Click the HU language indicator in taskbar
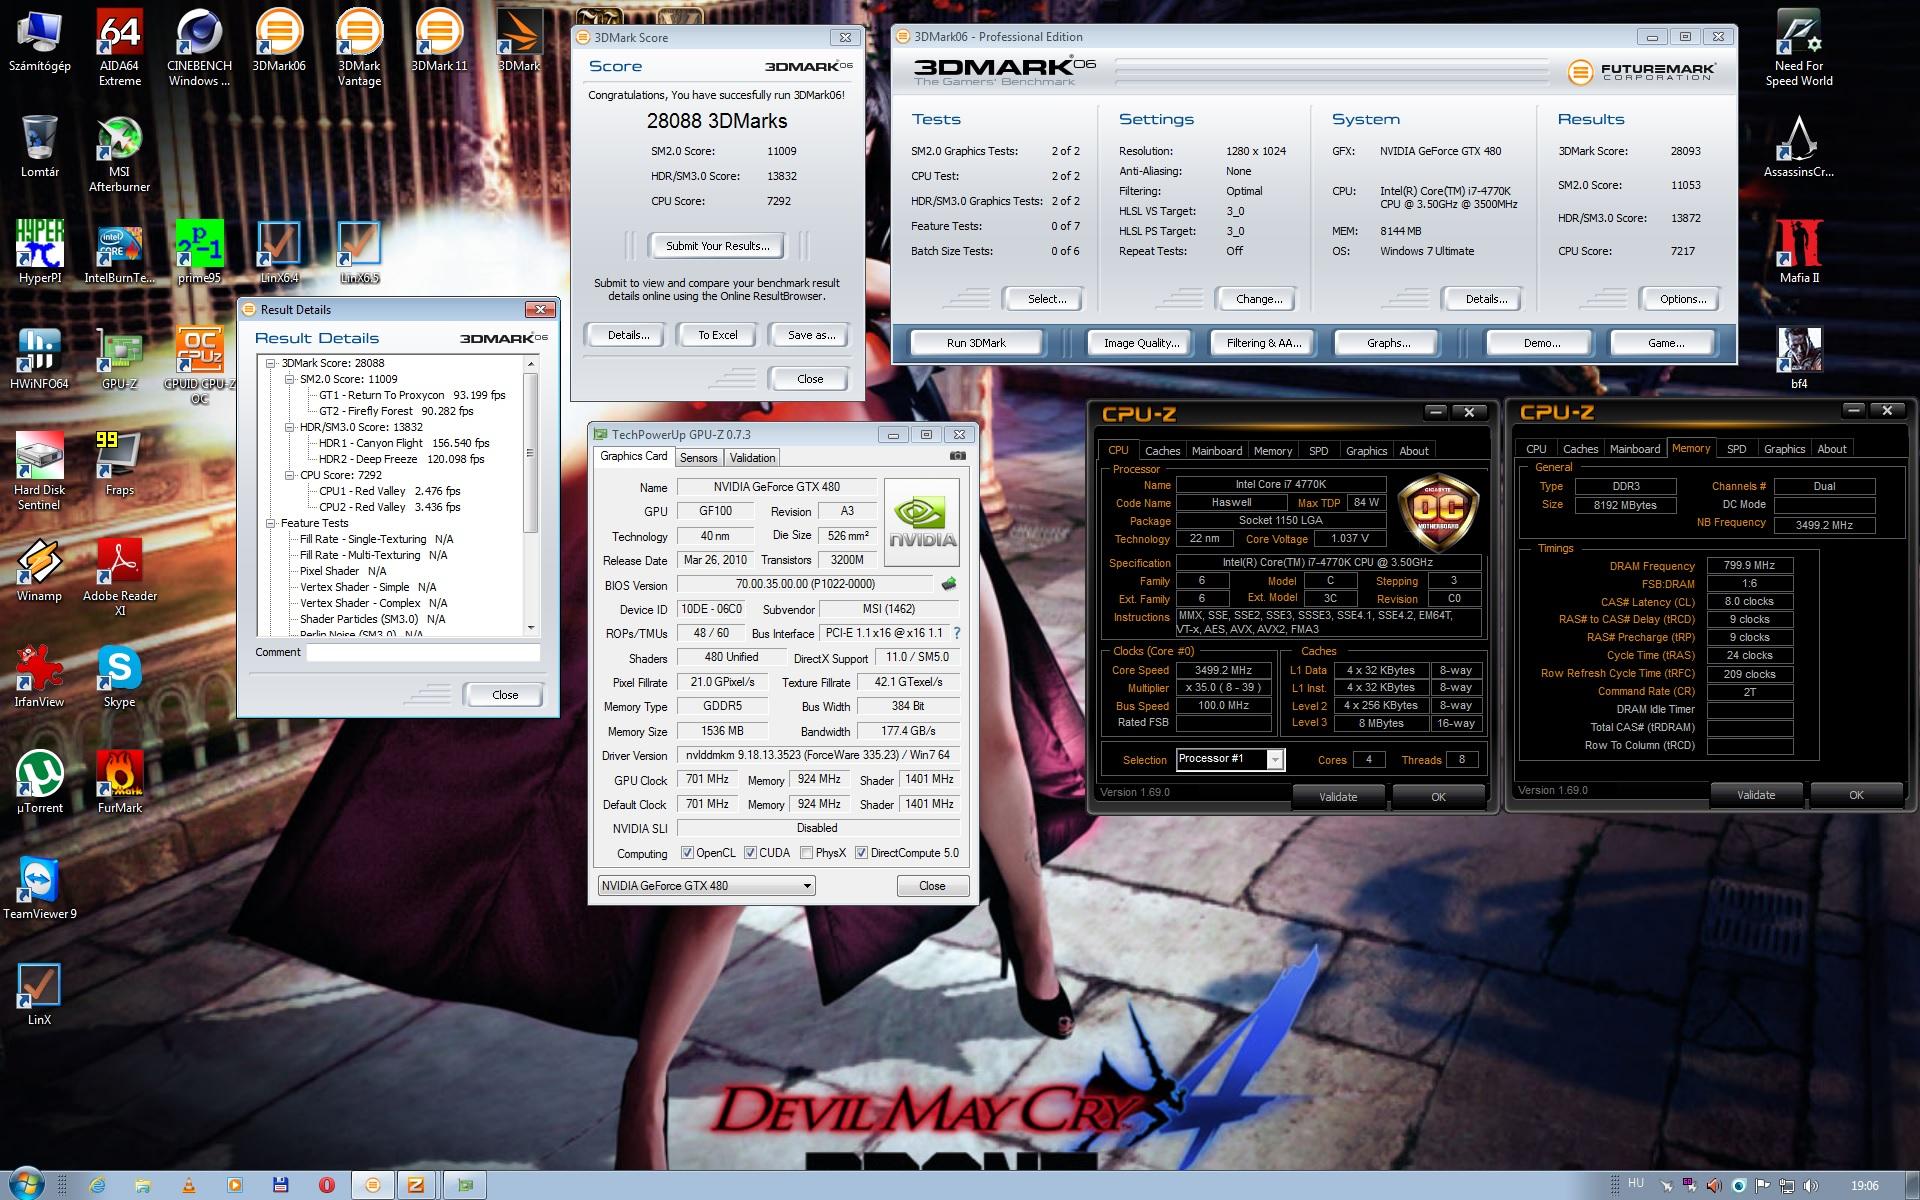The width and height of the screenshot is (1920, 1200). [x=1636, y=1184]
